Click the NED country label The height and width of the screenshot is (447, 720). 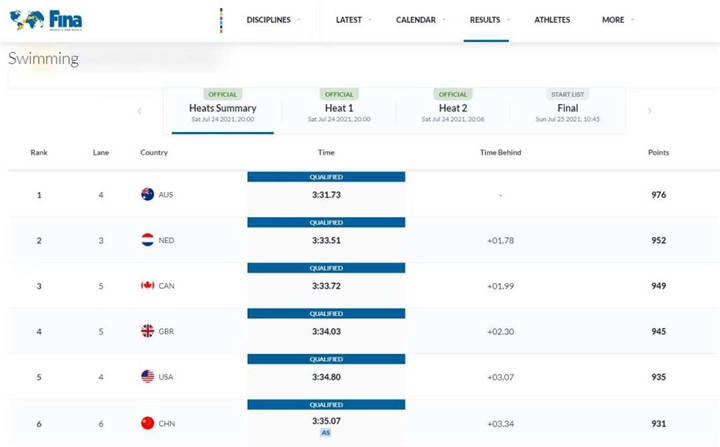pos(166,240)
